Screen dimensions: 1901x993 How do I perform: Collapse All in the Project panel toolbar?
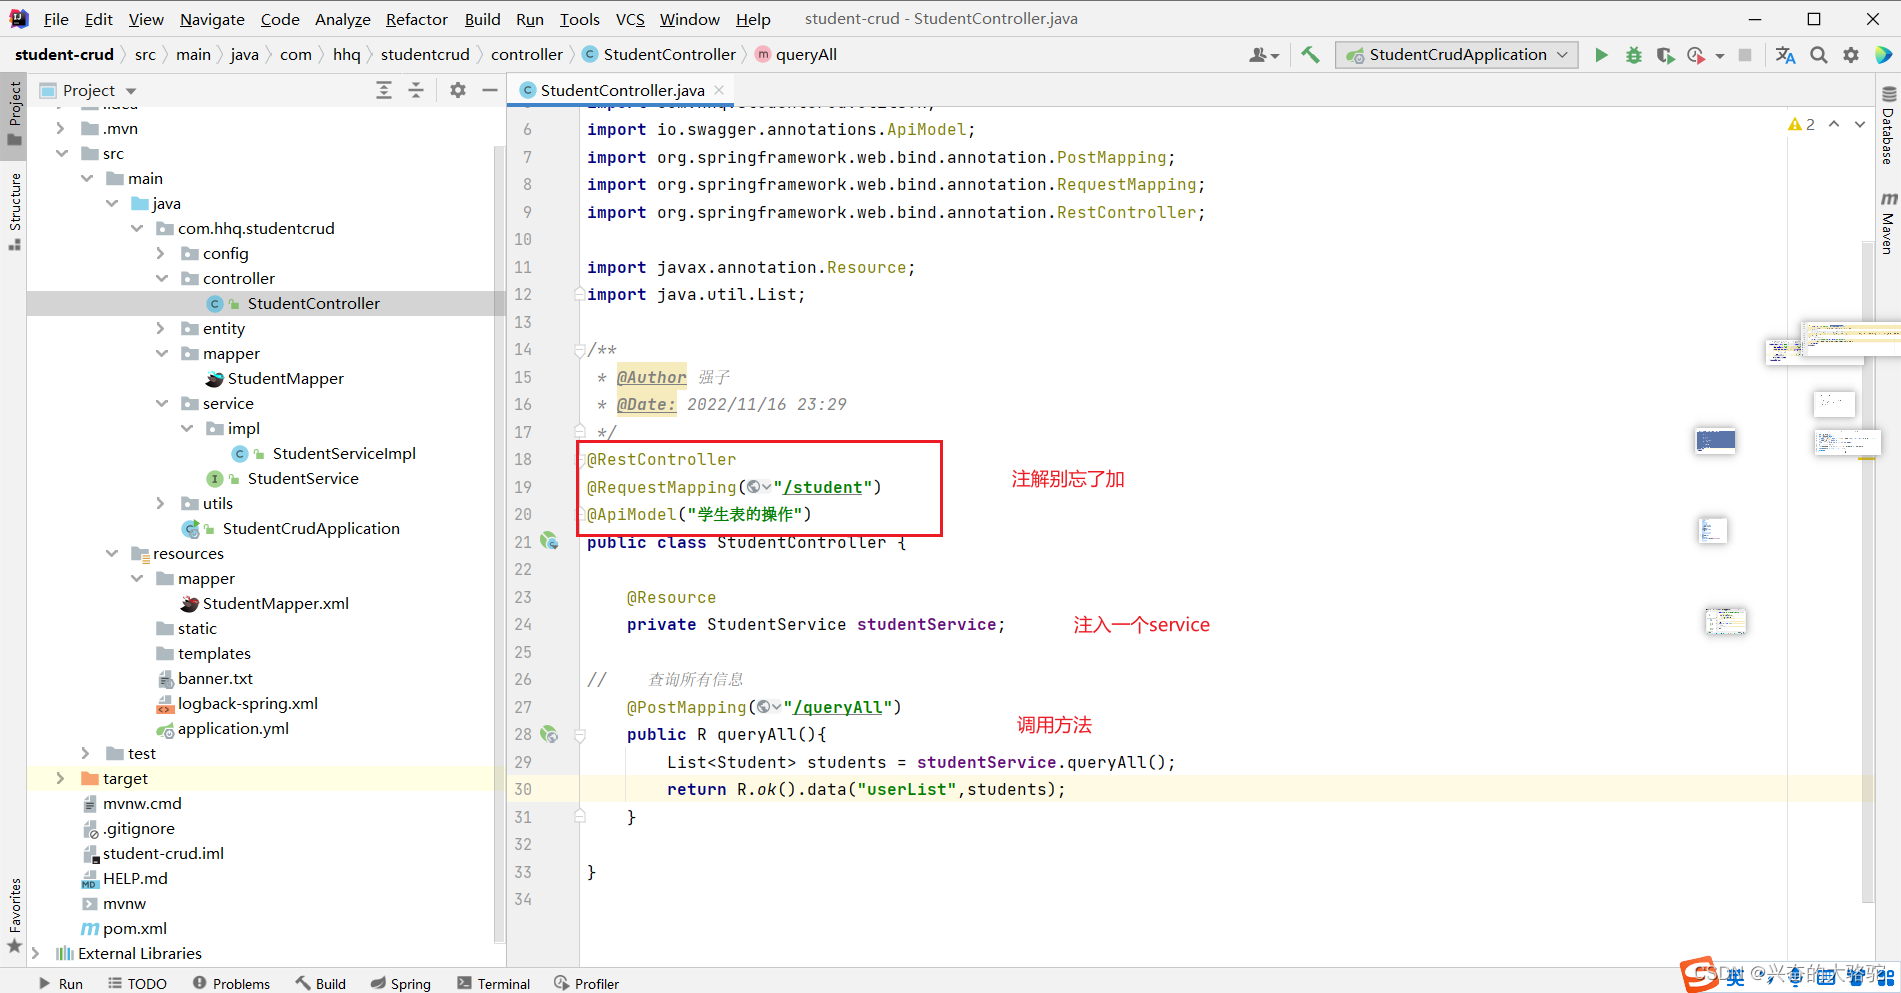click(416, 89)
